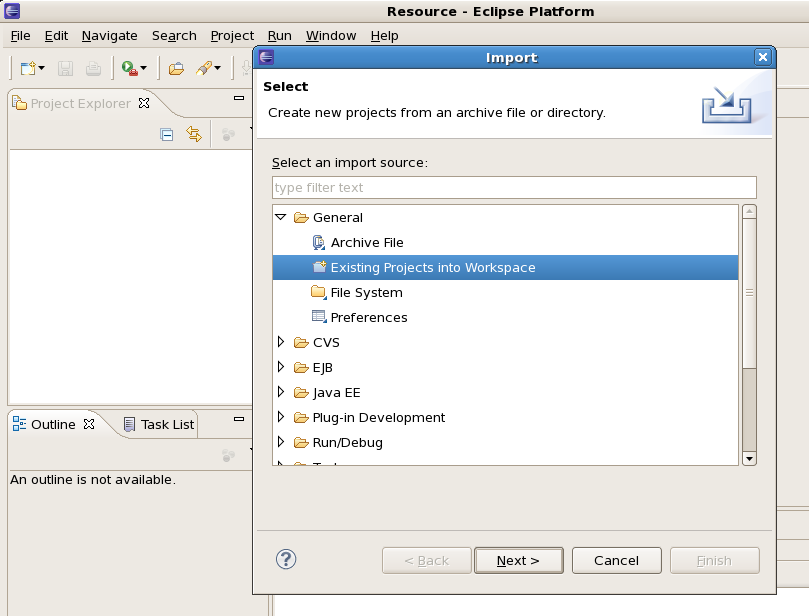The height and width of the screenshot is (616, 809).
Task: Click the import list scroll down arrow
Action: point(749,458)
